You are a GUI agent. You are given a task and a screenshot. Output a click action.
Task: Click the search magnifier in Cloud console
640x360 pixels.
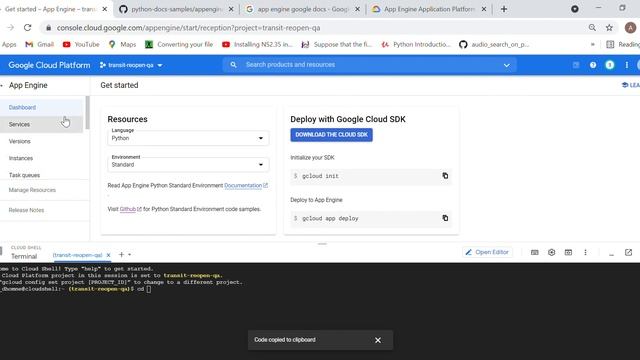click(233, 65)
